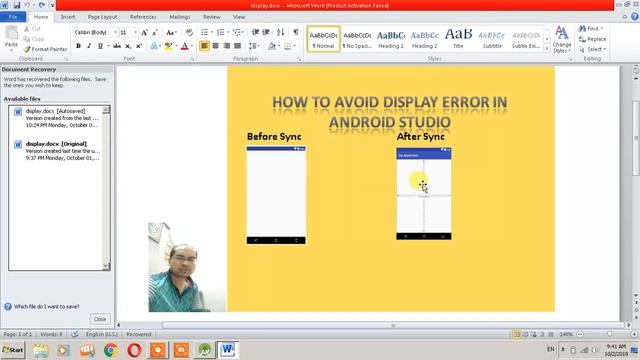Switch to the Page Layout tab

pos(102,17)
